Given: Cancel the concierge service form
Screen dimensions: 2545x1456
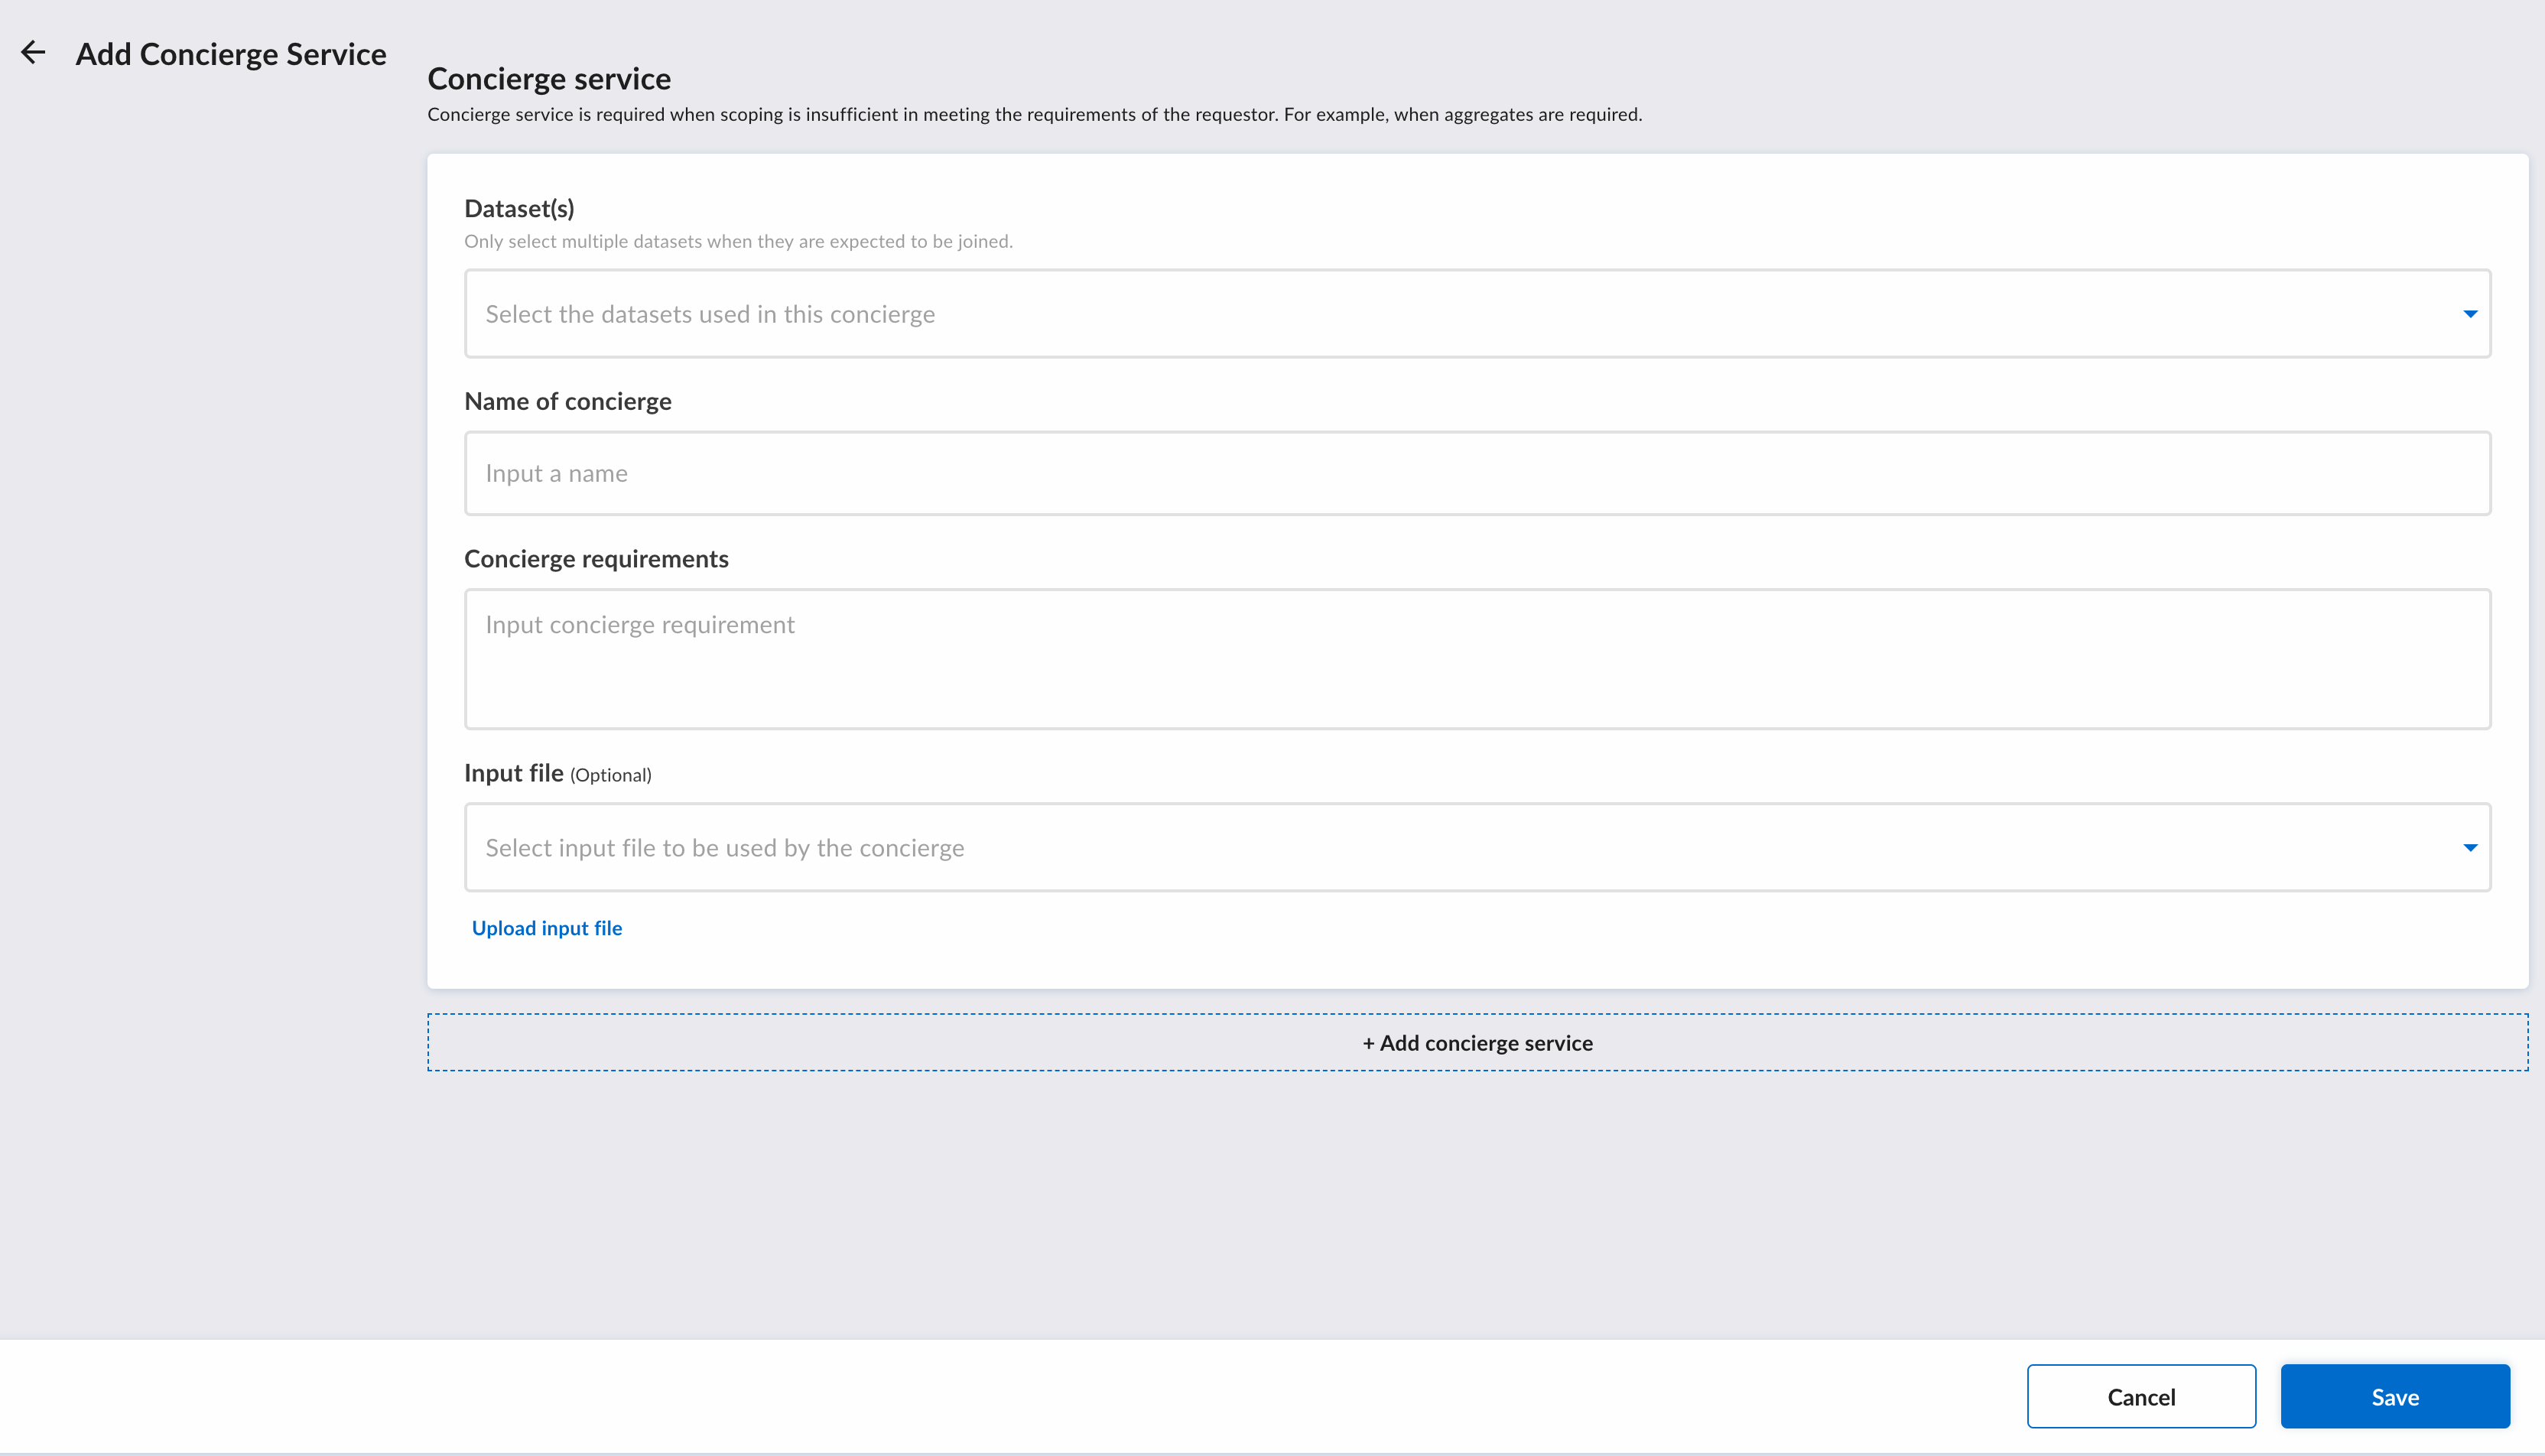Looking at the screenshot, I should pos(2141,1396).
